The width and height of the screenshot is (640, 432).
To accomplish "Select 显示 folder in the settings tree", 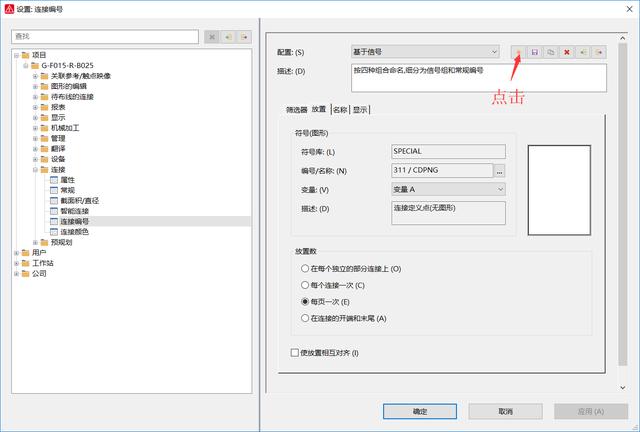I will pos(58,118).
